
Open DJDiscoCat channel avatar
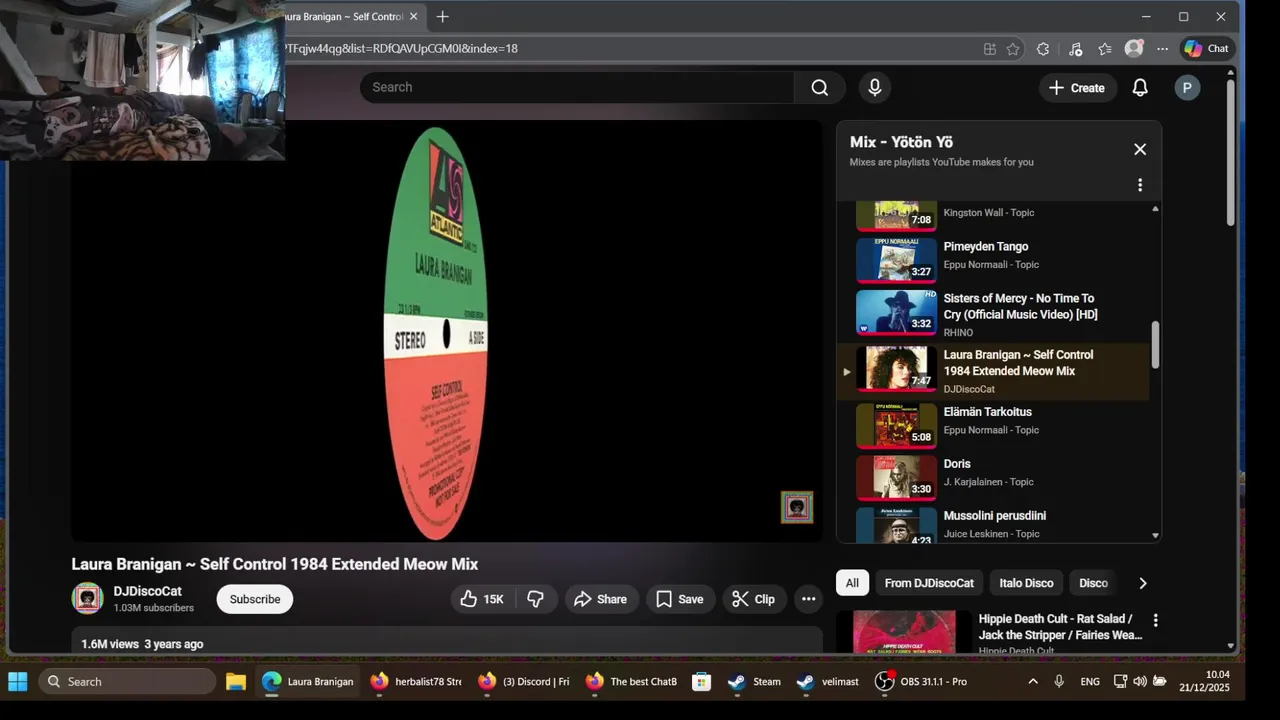click(x=88, y=598)
